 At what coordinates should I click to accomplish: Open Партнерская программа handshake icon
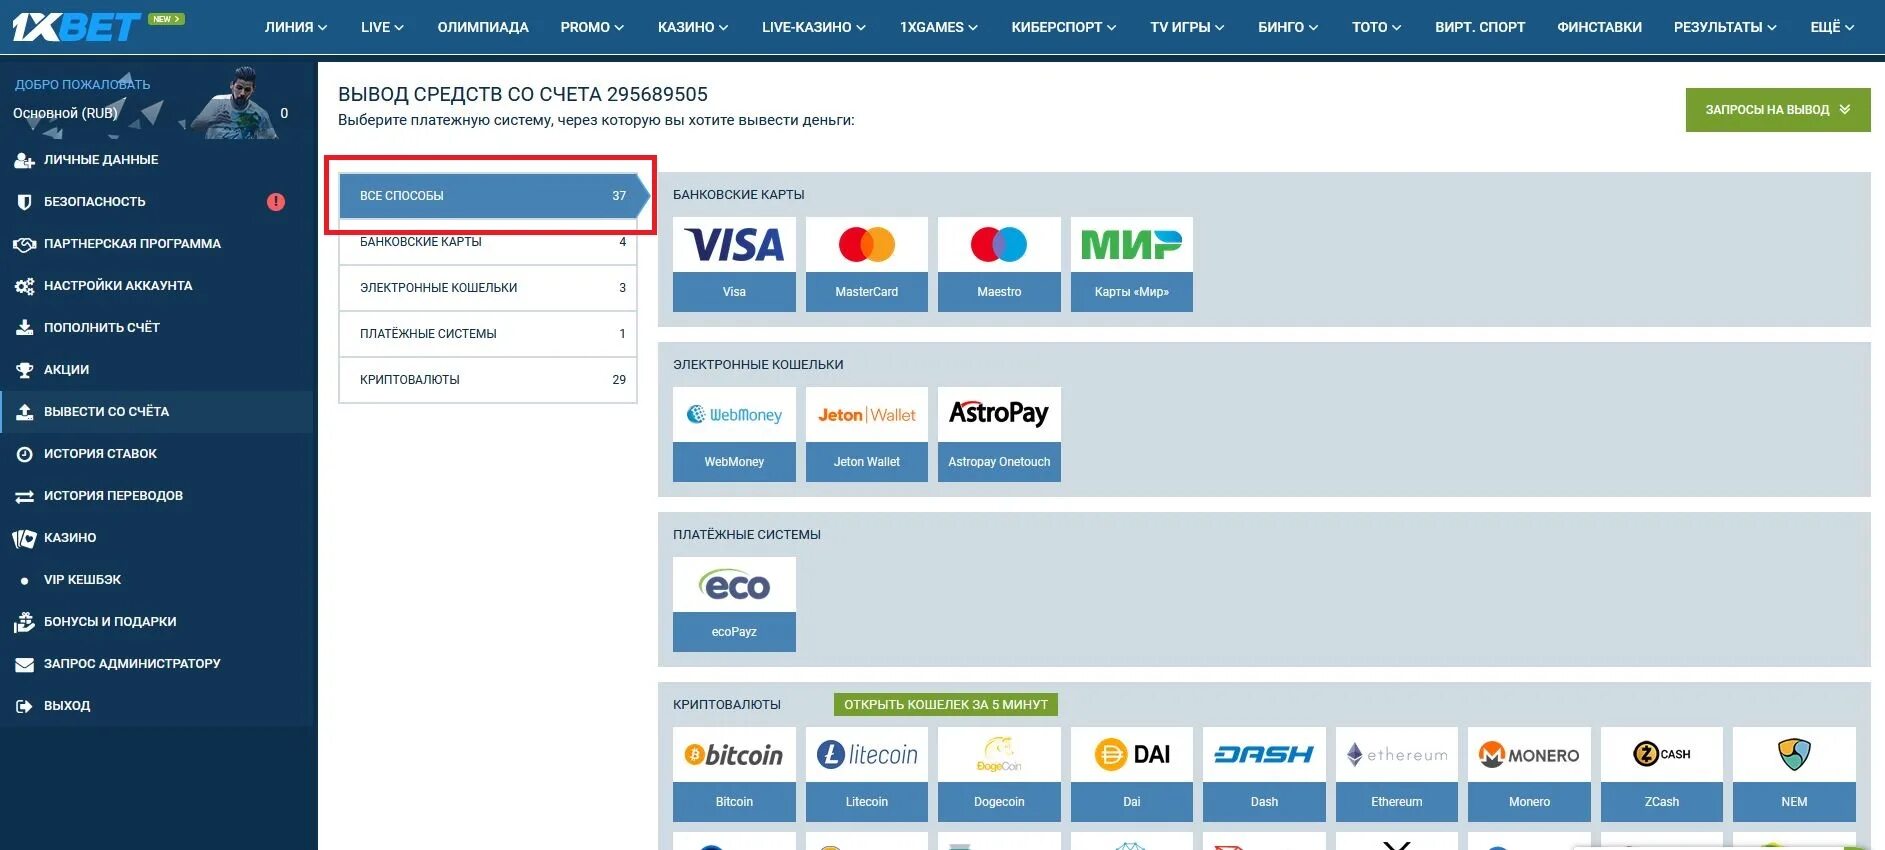pyautogui.click(x=24, y=244)
